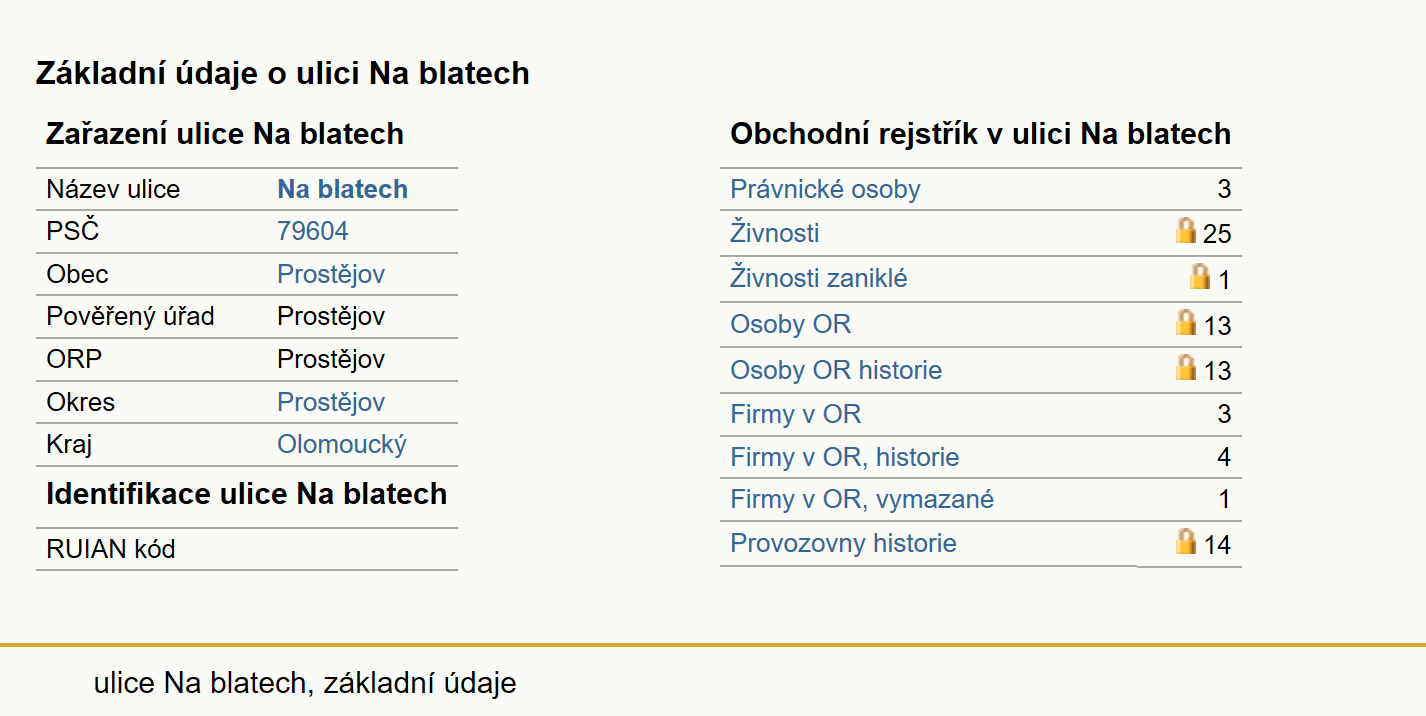Open the Okres Prostějov link
Viewport: 1426px width, 716px height.
331,402
